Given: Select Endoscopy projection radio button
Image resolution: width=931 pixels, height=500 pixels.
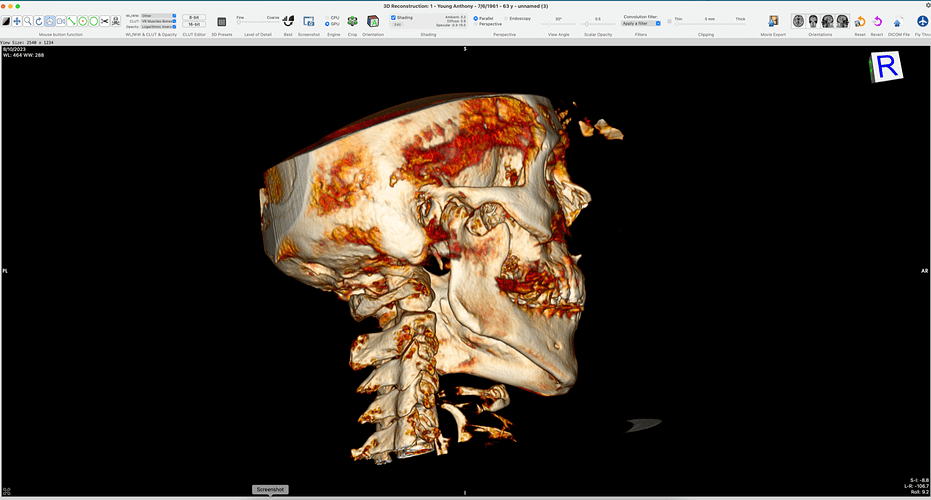Looking at the screenshot, I should tap(506, 18).
